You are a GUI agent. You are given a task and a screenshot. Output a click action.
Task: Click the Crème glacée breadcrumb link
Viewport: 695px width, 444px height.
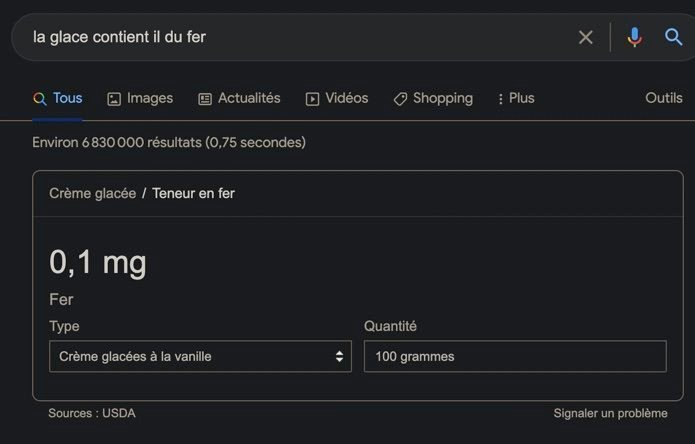coord(93,193)
